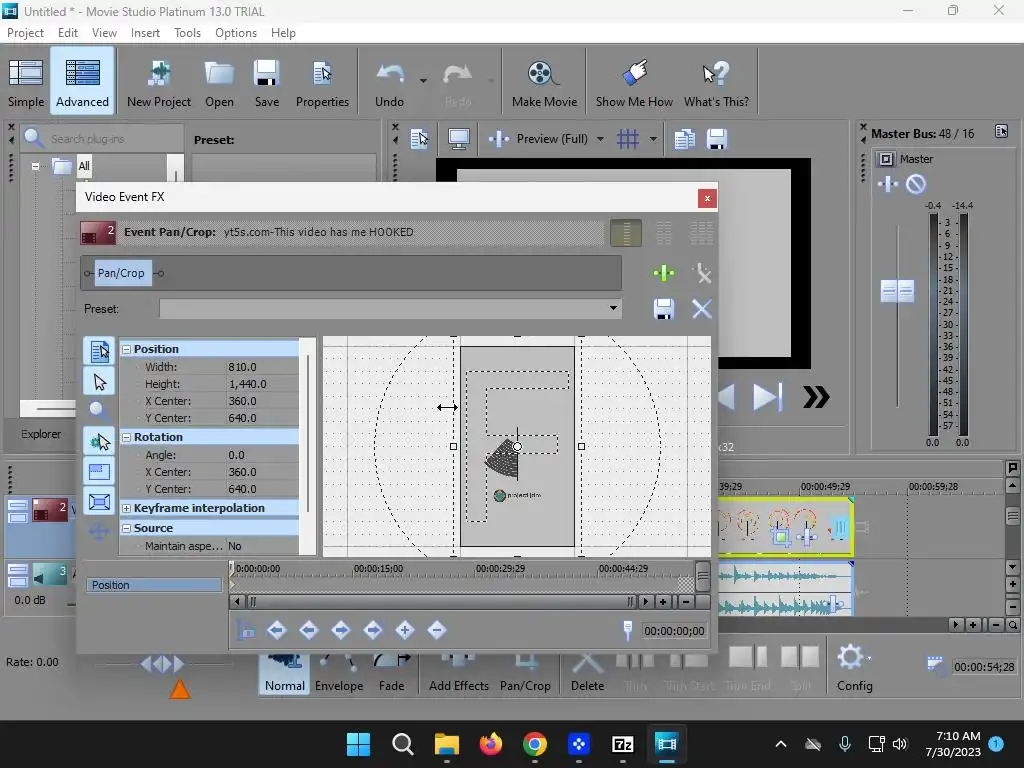Toggle Lock Aspect Ratio in Pan/Crop
The width and height of the screenshot is (1024, 768).
(x=99, y=472)
